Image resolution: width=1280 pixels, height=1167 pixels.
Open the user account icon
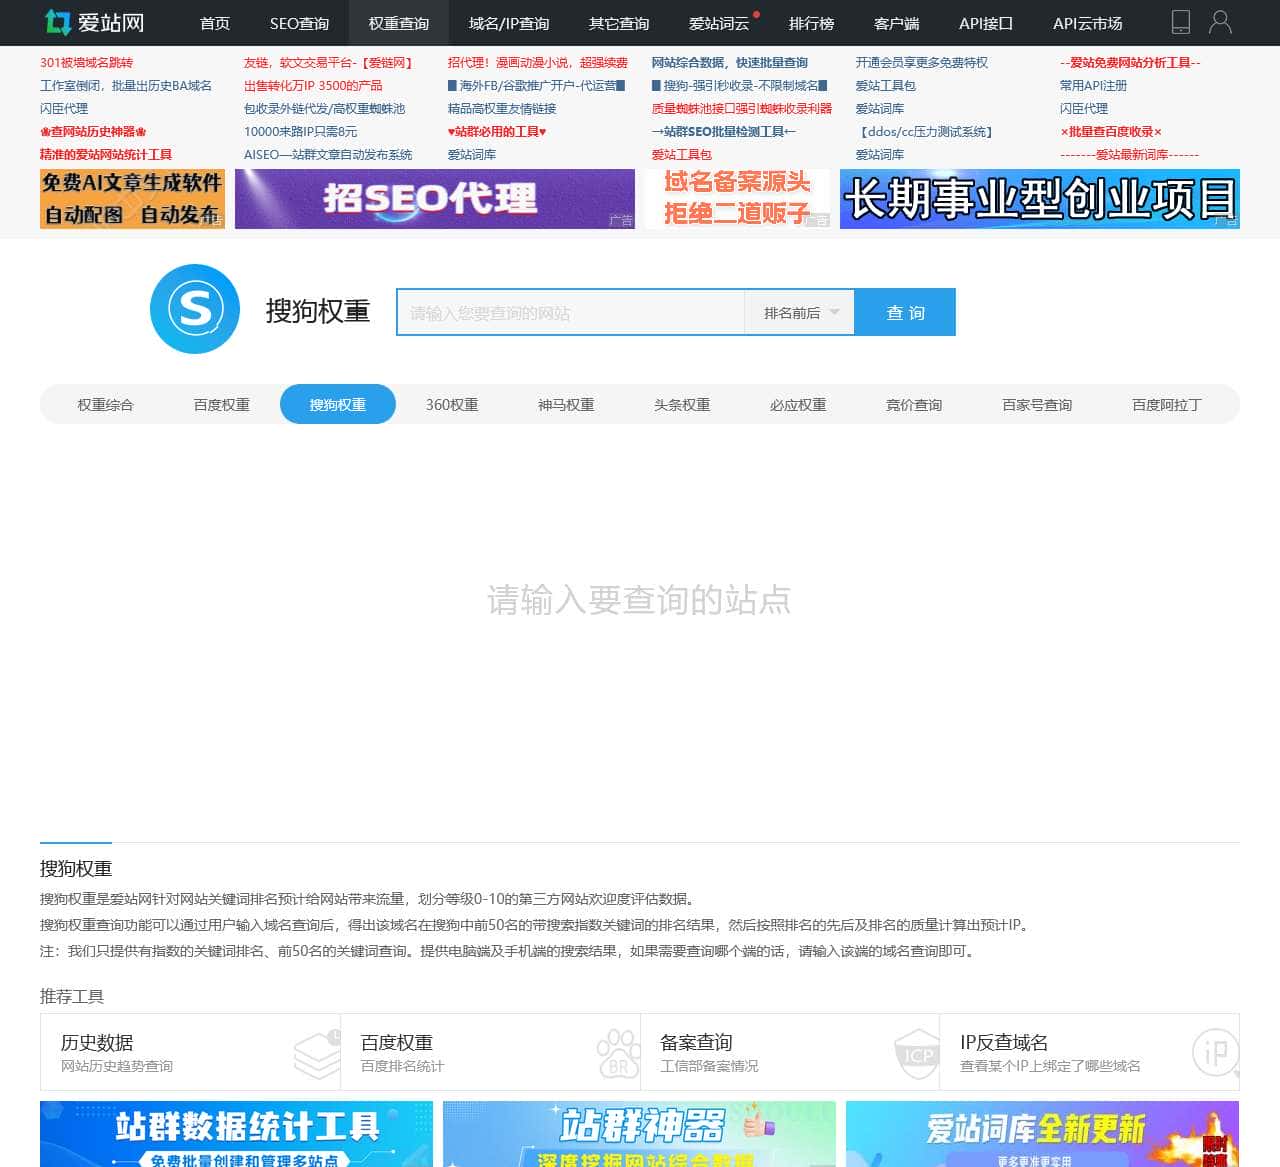tap(1220, 22)
